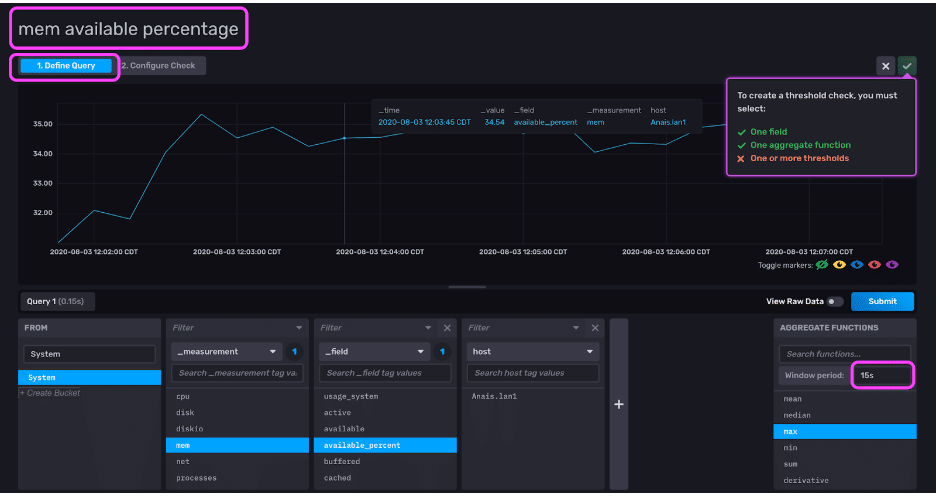940x496 pixels.
Task: Toggle the yellow marker eye
Action: click(x=839, y=264)
